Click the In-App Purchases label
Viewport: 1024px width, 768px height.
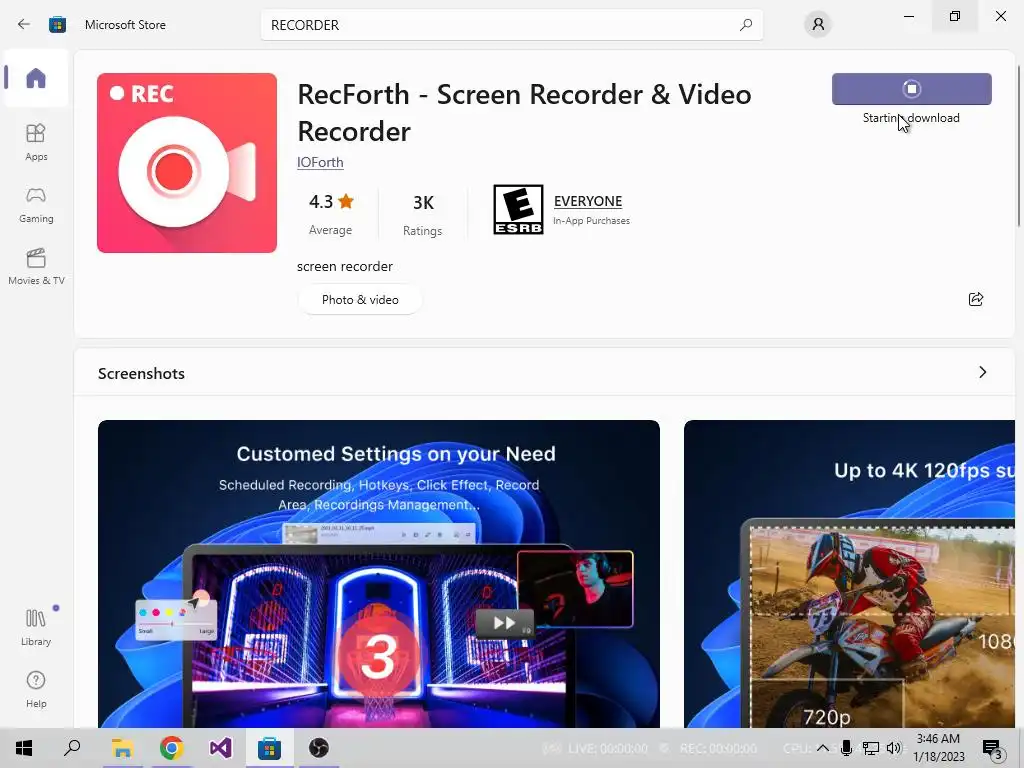[592, 221]
